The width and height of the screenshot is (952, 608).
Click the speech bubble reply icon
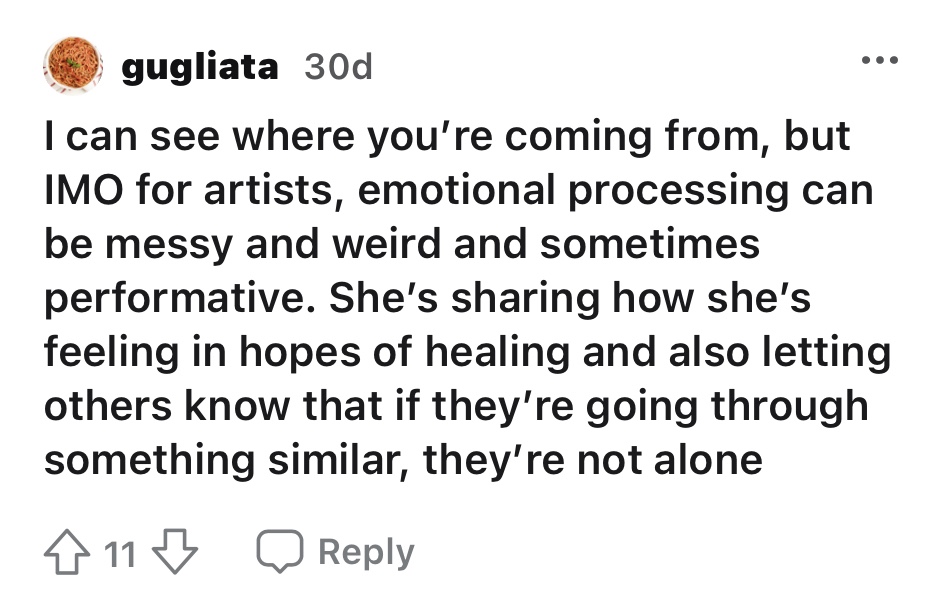[279, 552]
